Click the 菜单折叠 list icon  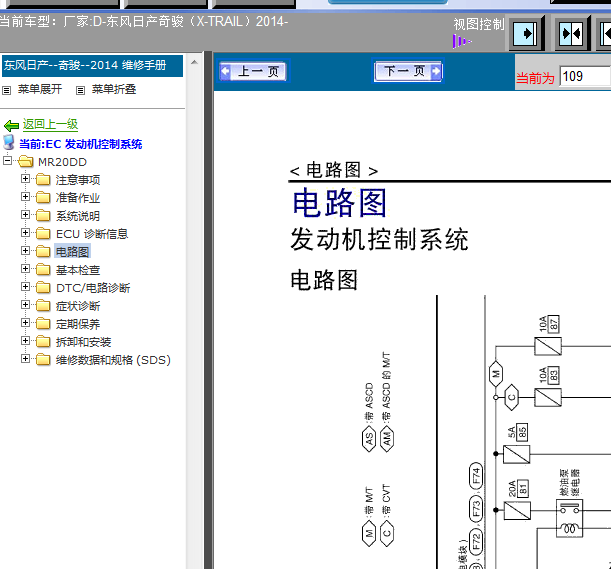80,90
